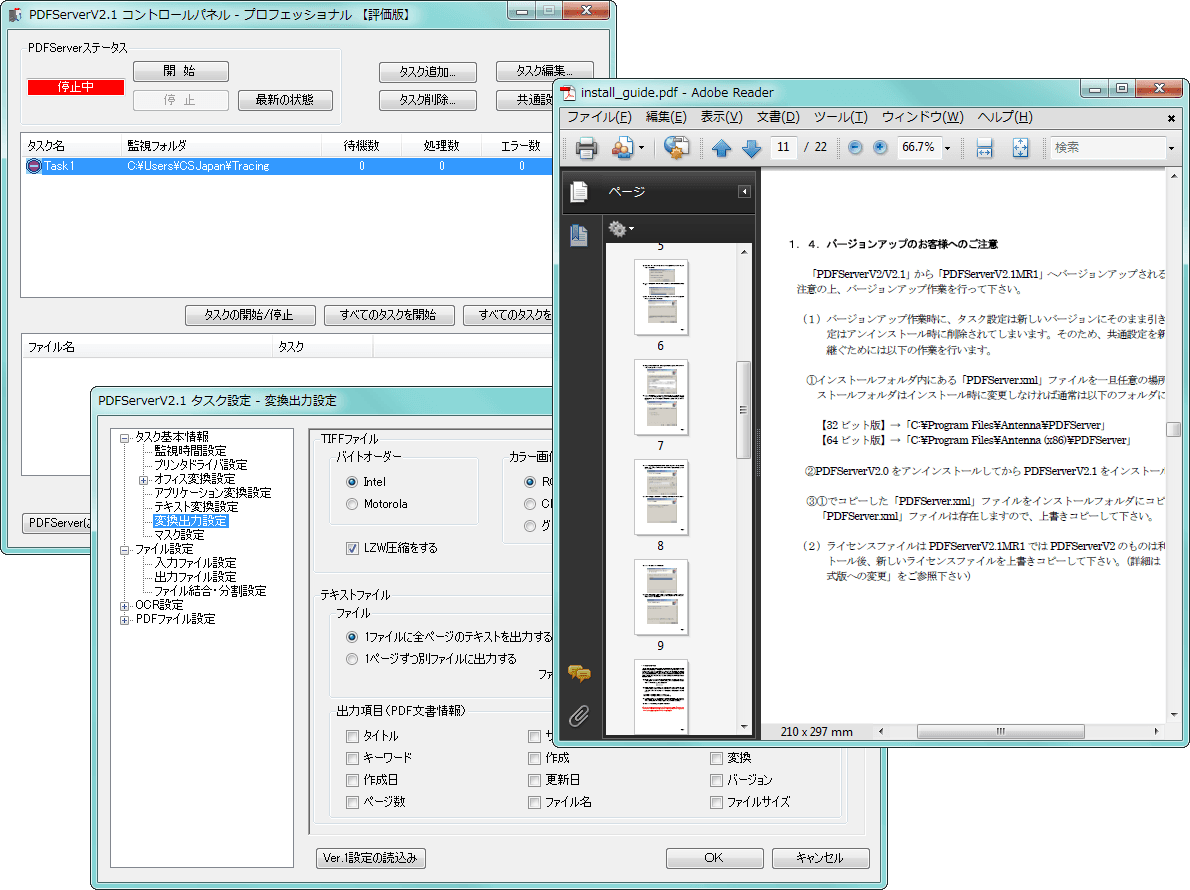Click the PDFServer app icon in title bar
The width and height of the screenshot is (1190, 890).
click(x=15, y=14)
